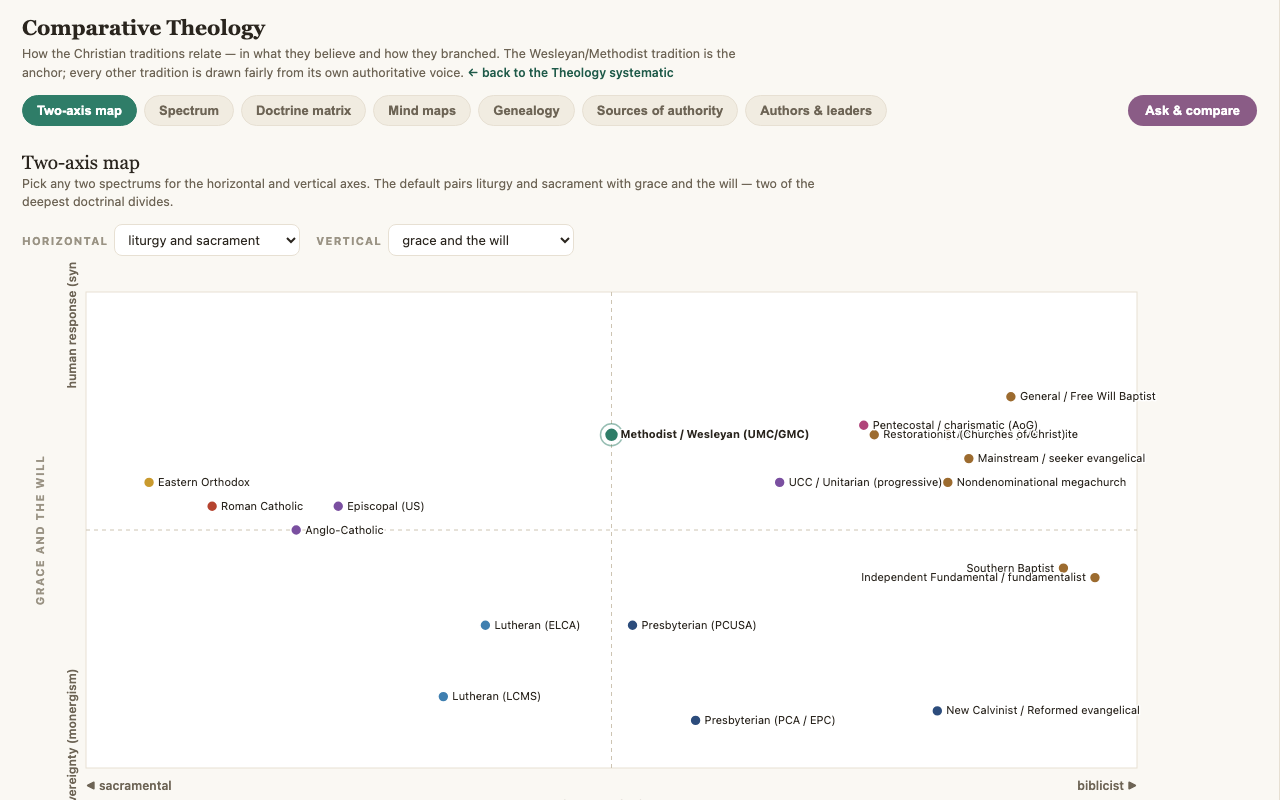Click the Comparative Theology page title
Screen dimensions: 1280x800
point(144,28)
